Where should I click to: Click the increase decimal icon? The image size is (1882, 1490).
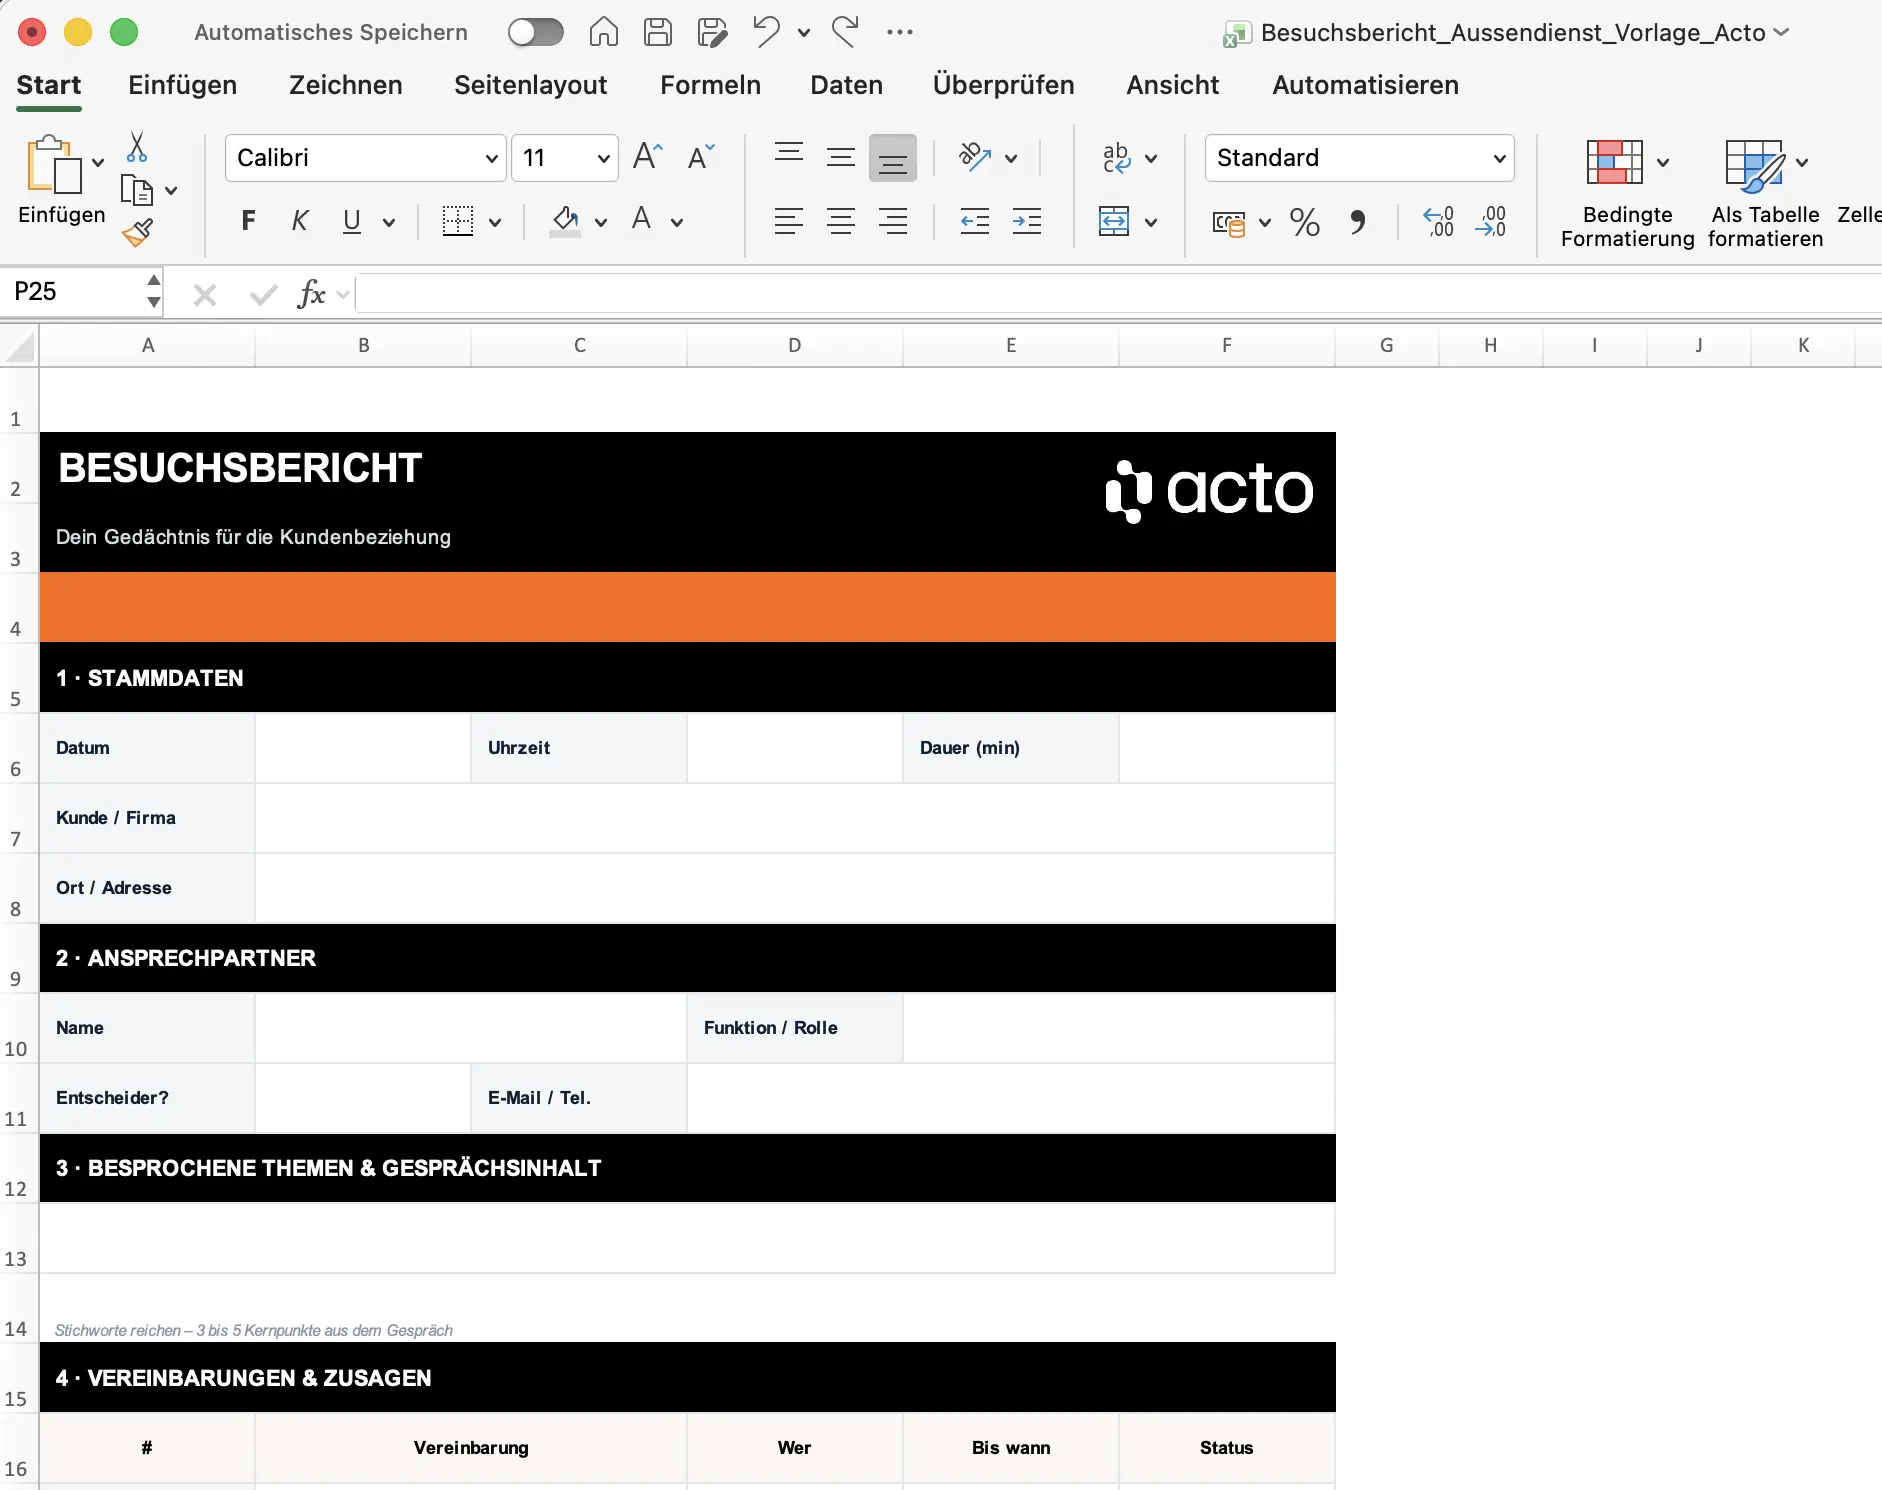point(1438,221)
